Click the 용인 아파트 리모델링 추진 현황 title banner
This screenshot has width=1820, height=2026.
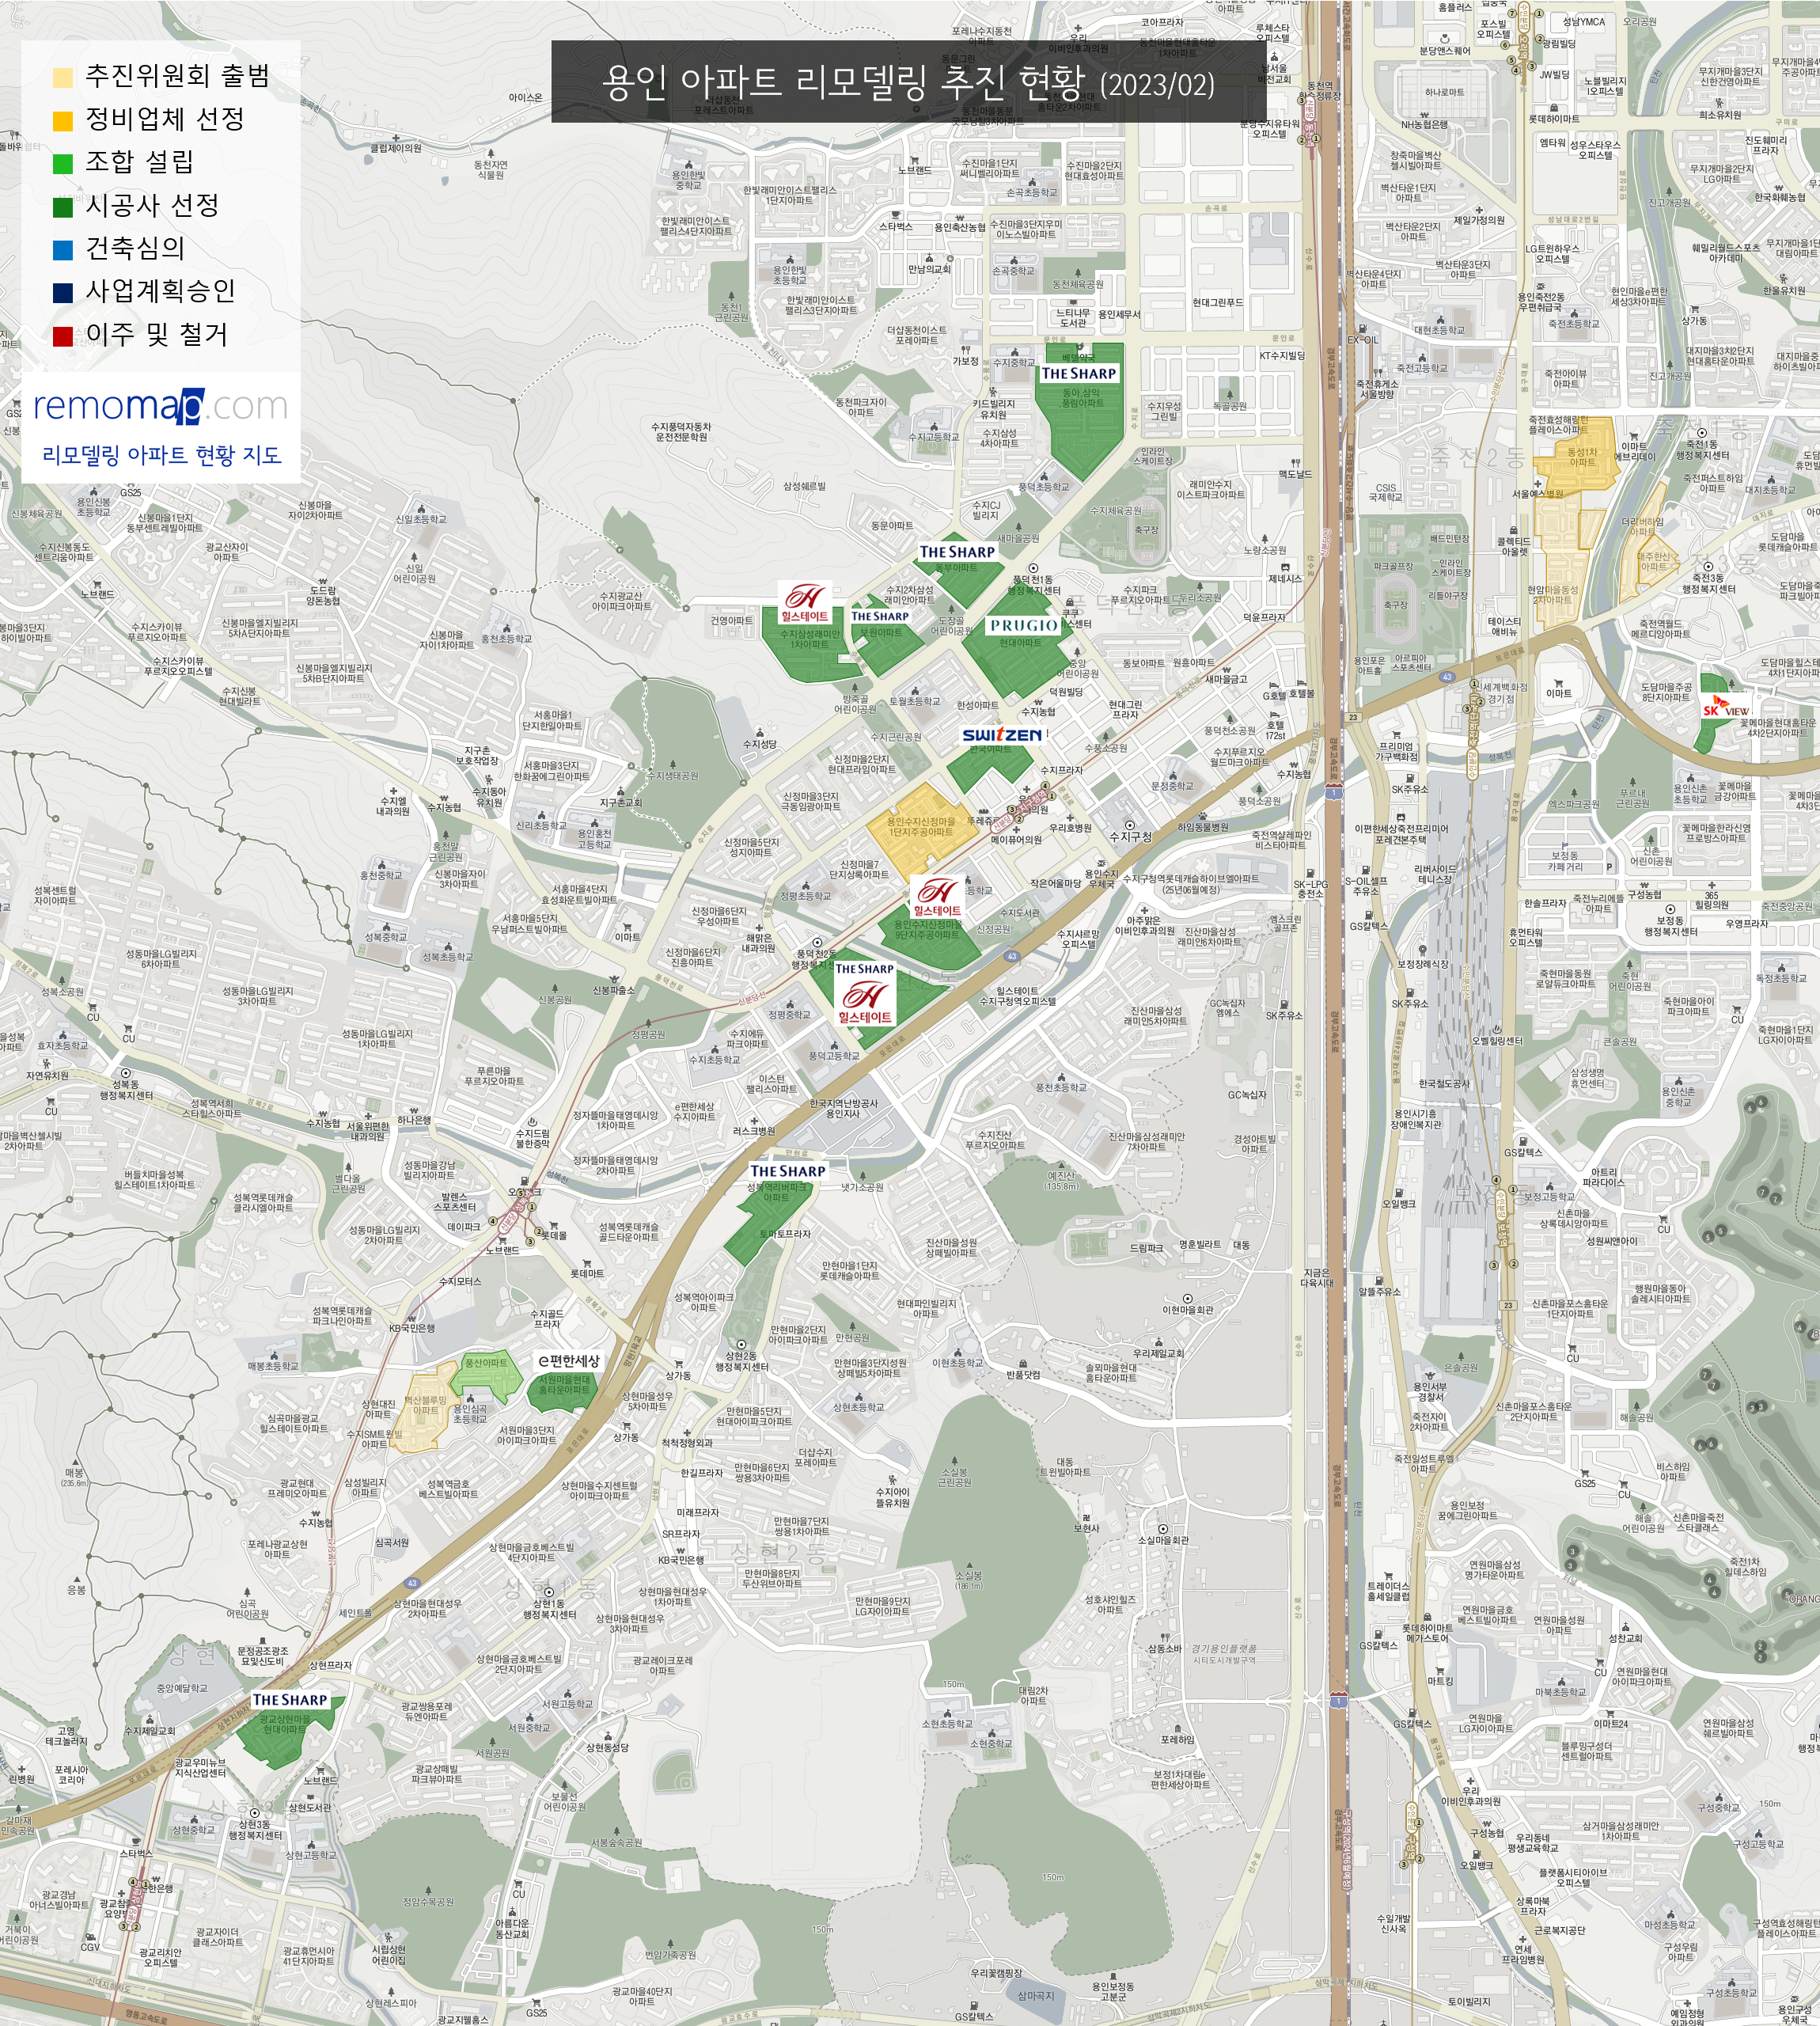pyautogui.click(x=908, y=82)
